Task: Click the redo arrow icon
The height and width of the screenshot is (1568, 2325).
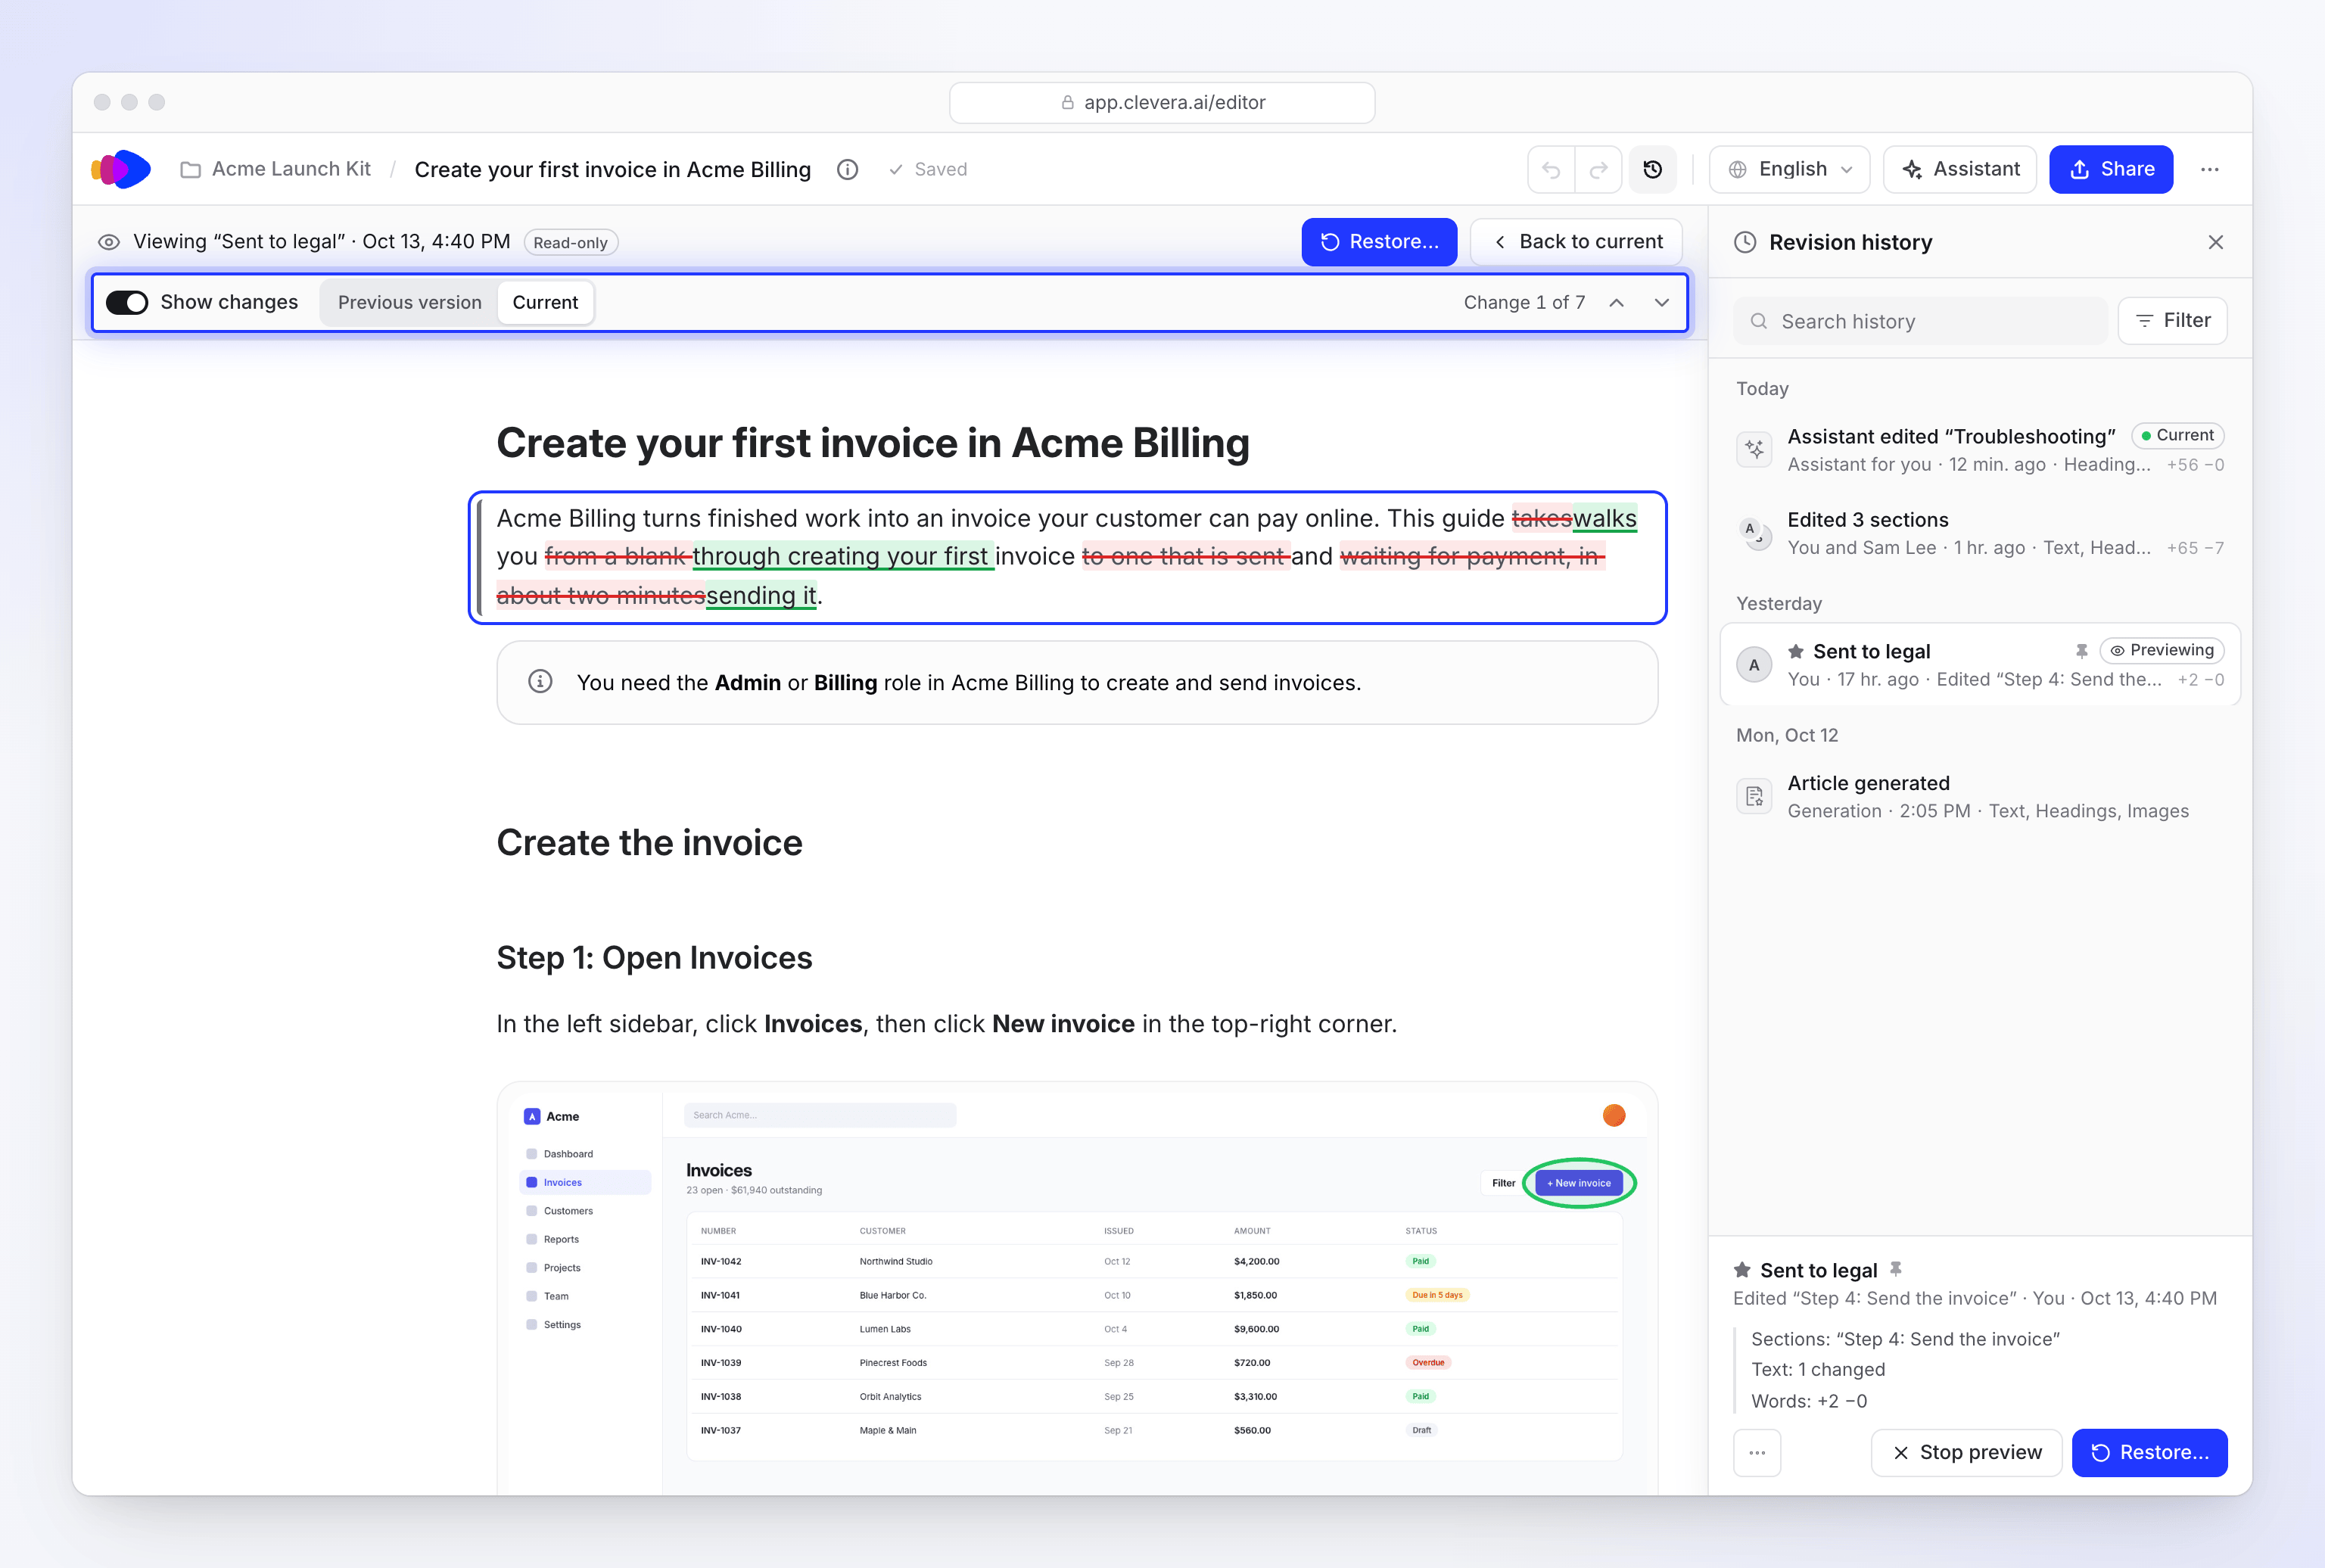Action: 1598,170
